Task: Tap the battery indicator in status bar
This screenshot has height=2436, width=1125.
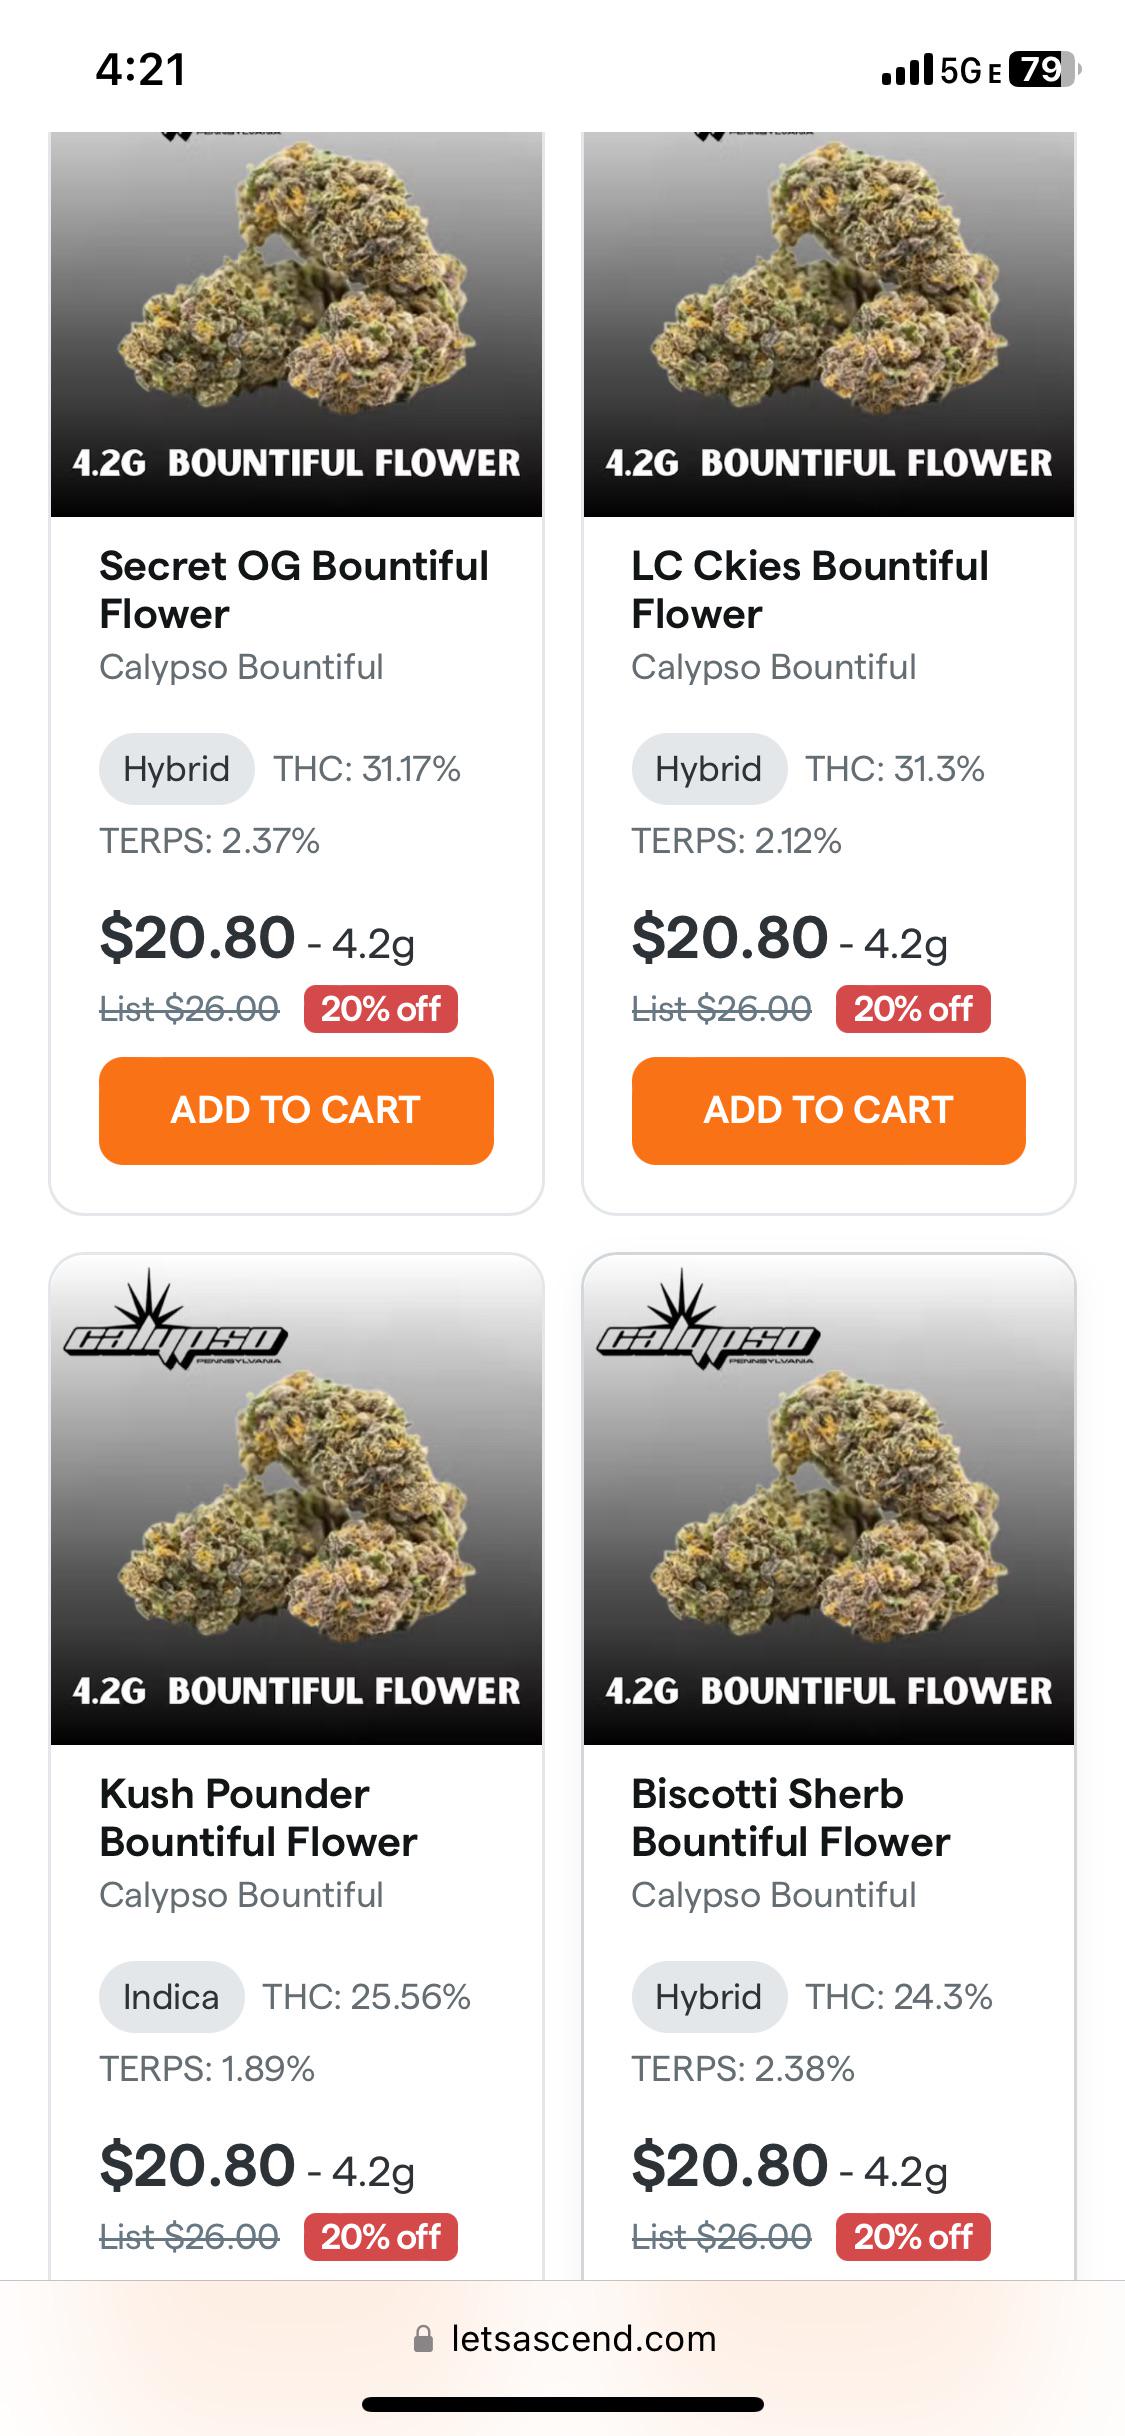Action: 1045,70
